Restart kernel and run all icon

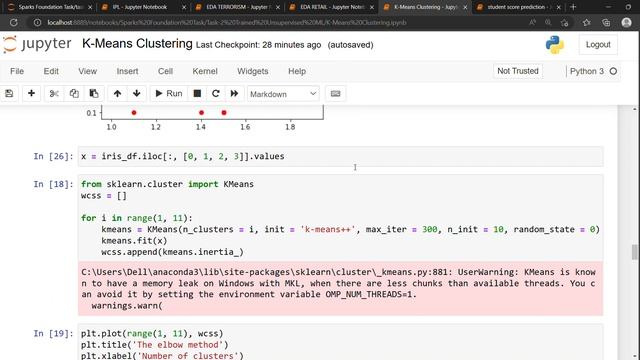pyautogui.click(x=234, y=93)
